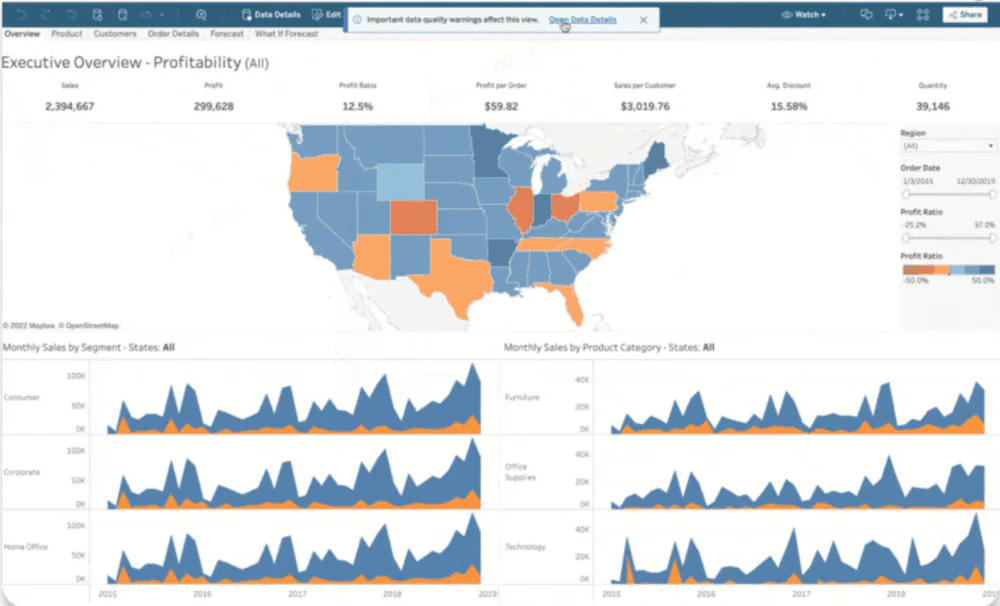Click the Order Date start value 1/3/2015

click(x=918, y=181)
